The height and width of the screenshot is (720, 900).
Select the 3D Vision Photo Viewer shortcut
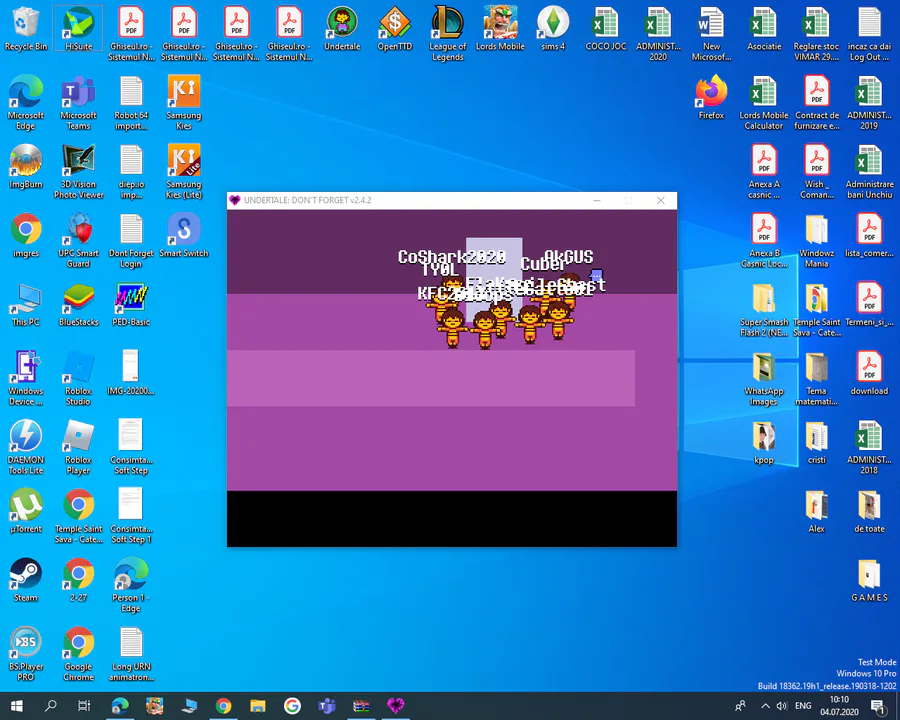[x=79, y=172]
